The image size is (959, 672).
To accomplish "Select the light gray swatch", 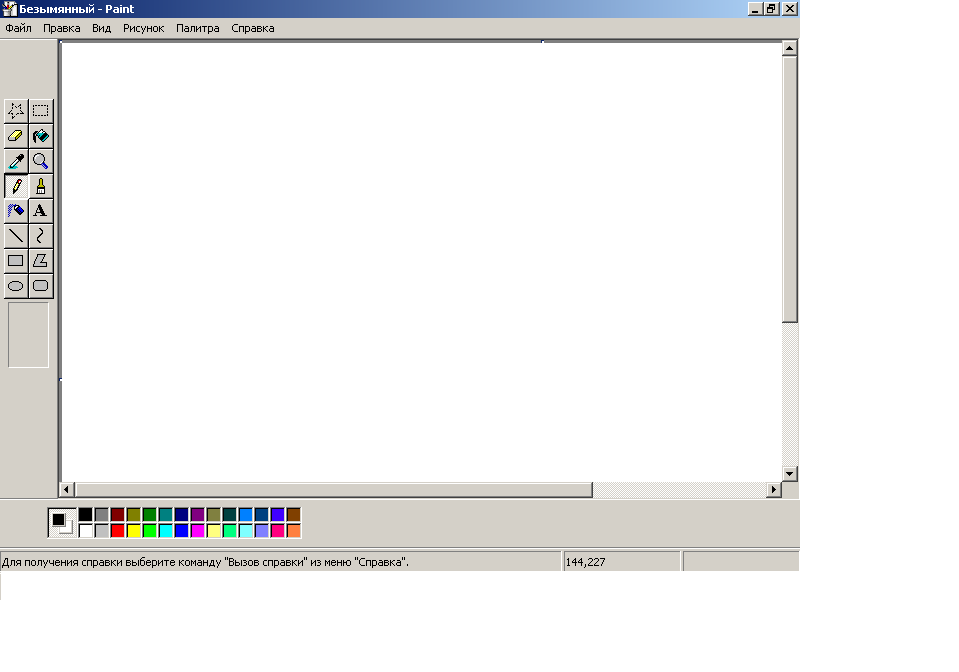I will click(102, 531).
